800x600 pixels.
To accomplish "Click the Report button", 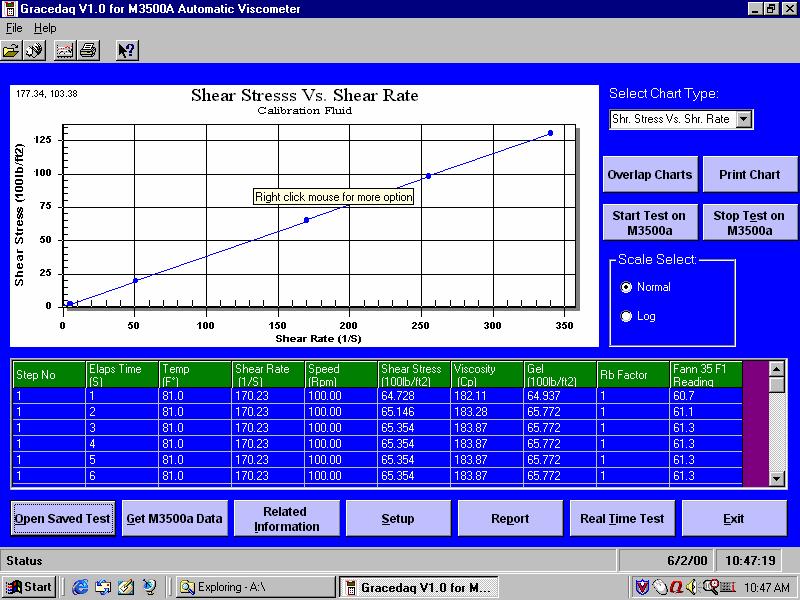I will click(510, 518).
